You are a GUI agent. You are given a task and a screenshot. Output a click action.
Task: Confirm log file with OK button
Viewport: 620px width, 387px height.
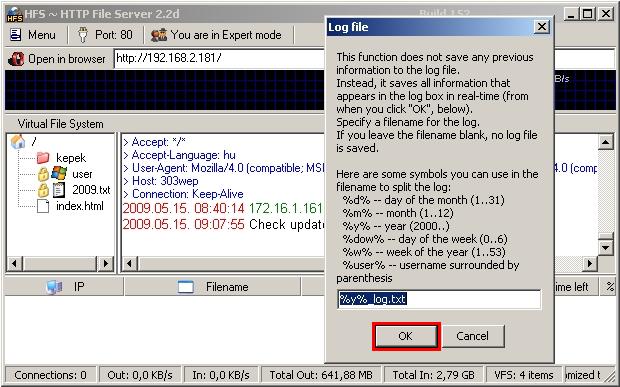pos(406,336)
